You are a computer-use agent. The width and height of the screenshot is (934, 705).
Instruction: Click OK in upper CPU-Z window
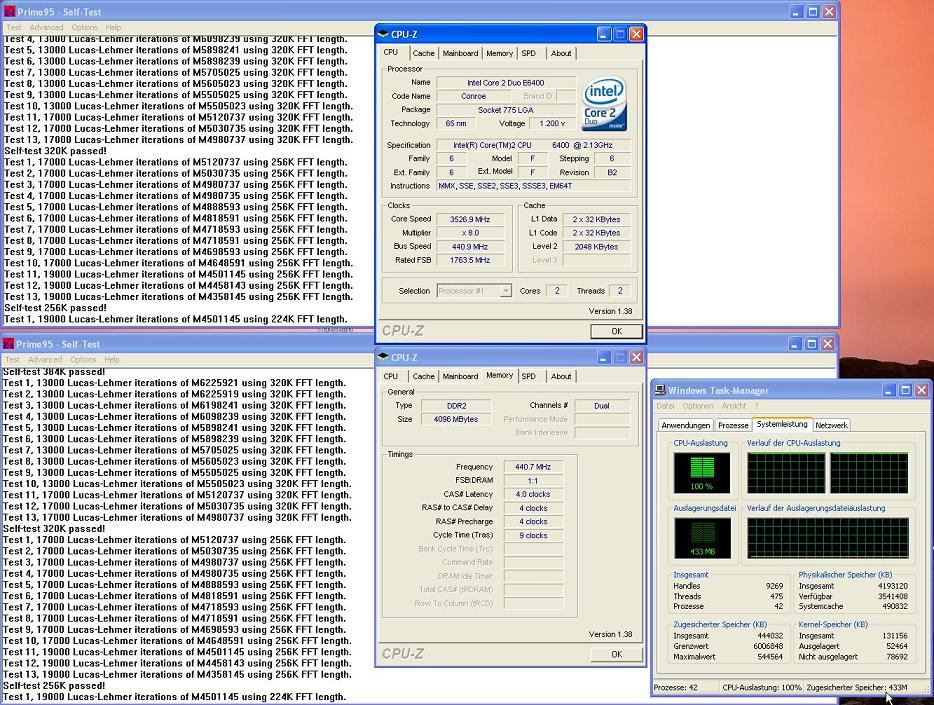coord(617,332)
